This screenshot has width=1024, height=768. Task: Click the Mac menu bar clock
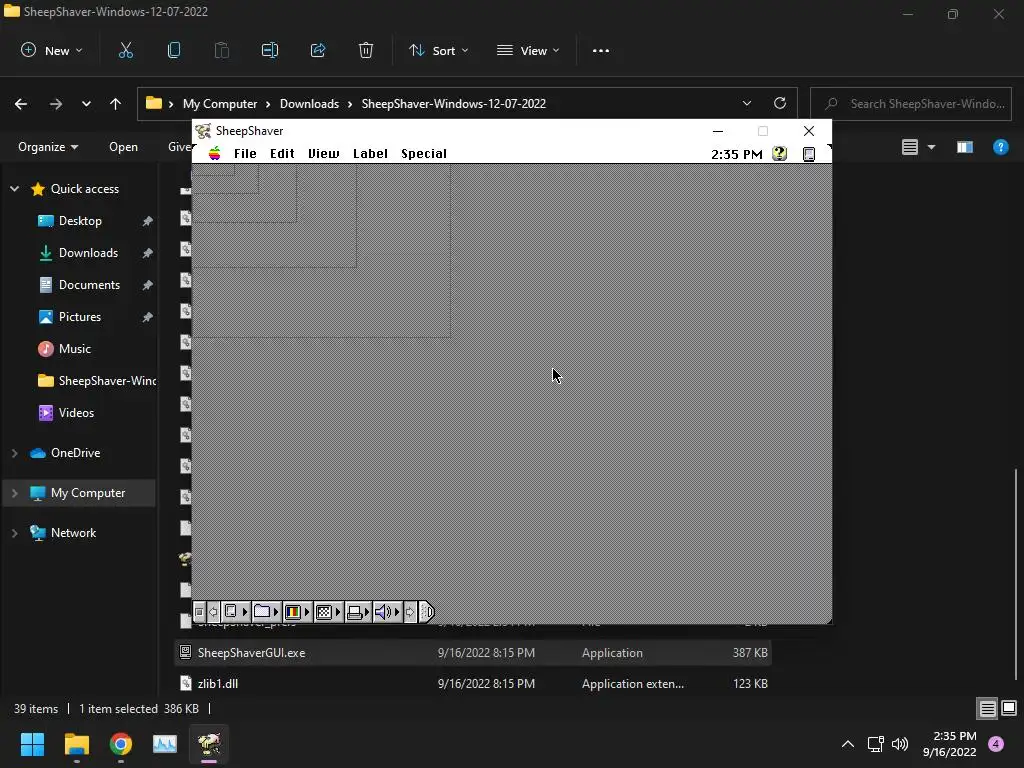[x=736, y=154]
